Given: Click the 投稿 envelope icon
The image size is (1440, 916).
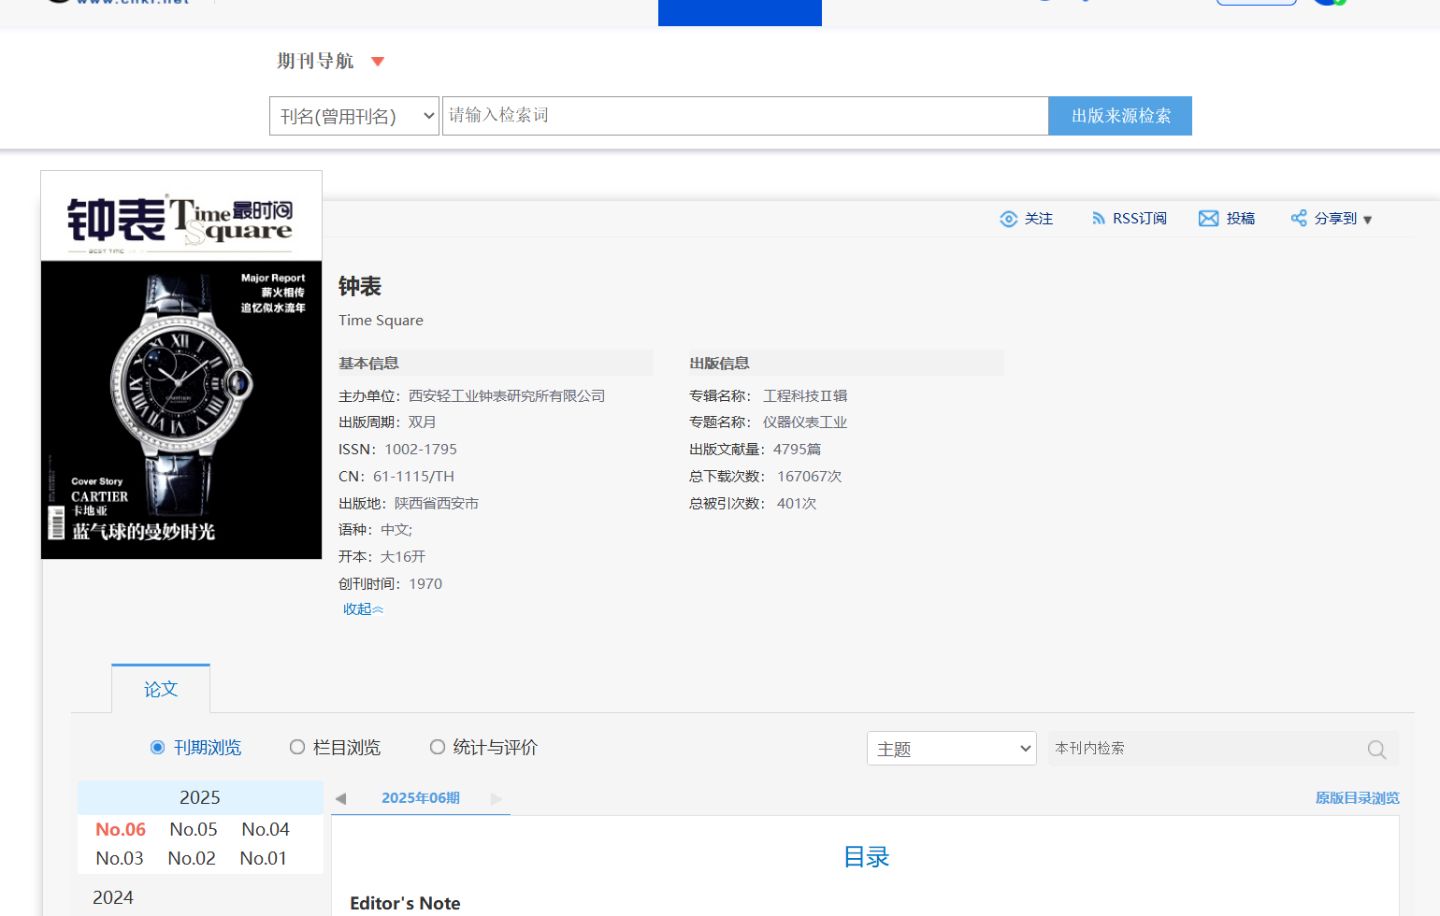Looking at the screenshot, I should point(1208,219).
